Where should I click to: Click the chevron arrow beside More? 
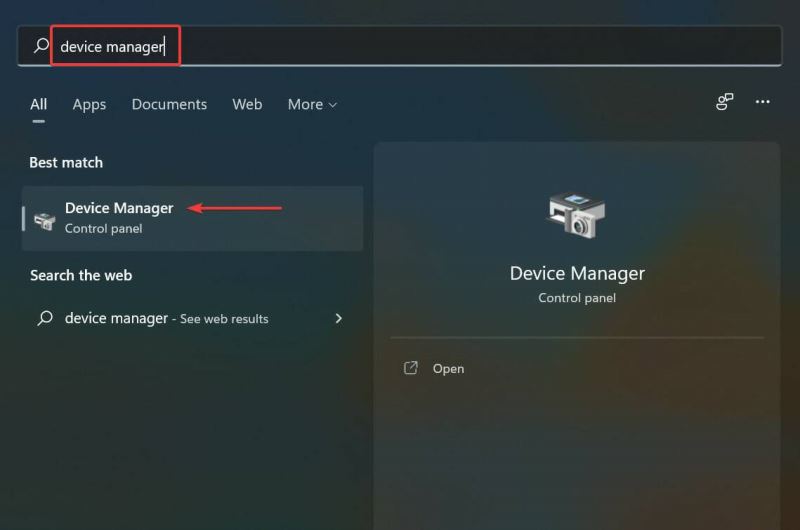(x=333, y=105)
